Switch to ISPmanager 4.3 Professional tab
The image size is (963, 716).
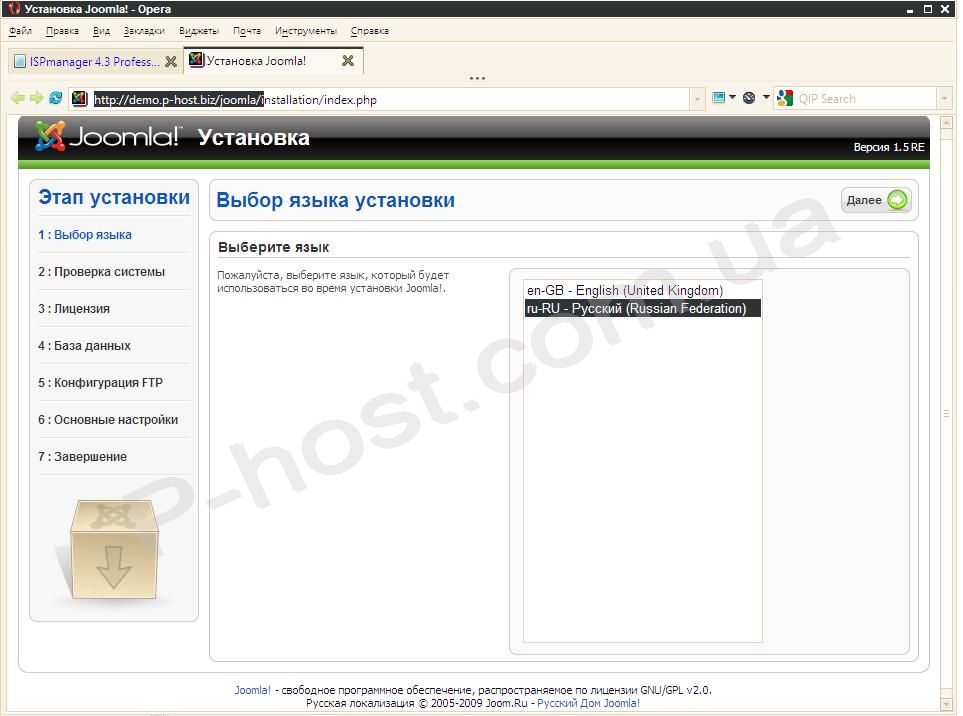95,61
